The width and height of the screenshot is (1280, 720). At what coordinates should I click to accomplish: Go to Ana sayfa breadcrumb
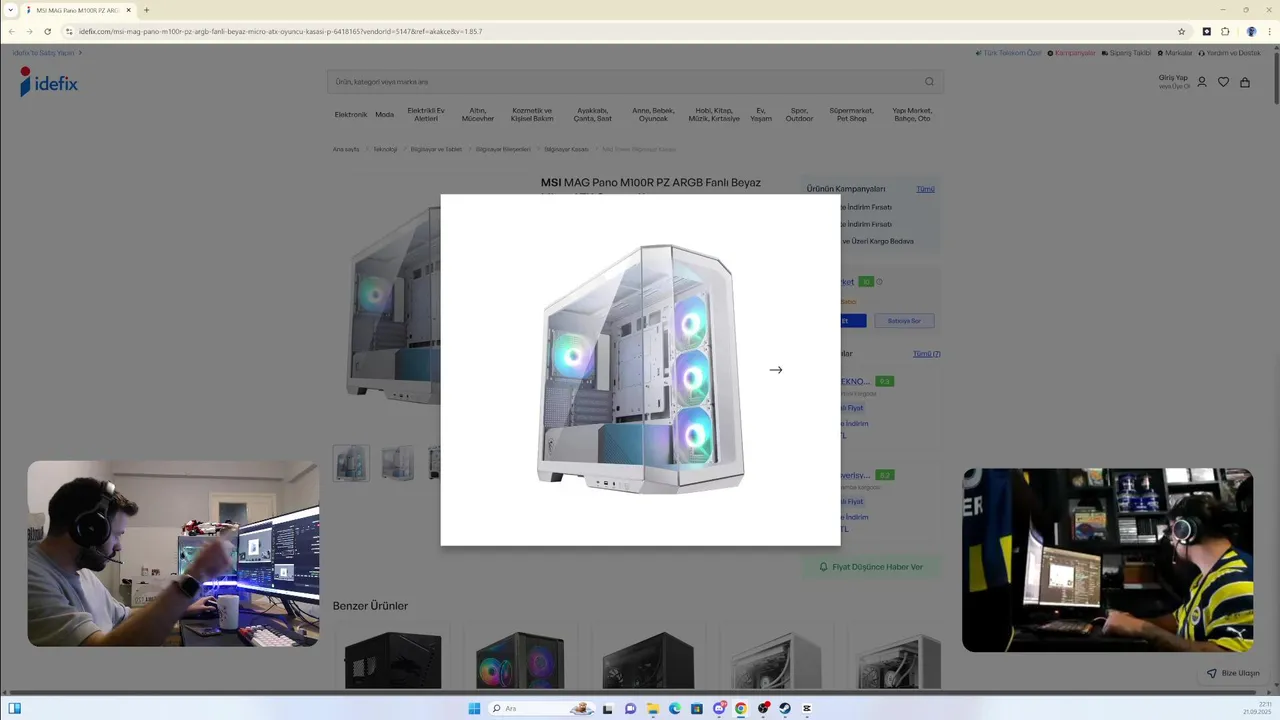pos(346,149)
